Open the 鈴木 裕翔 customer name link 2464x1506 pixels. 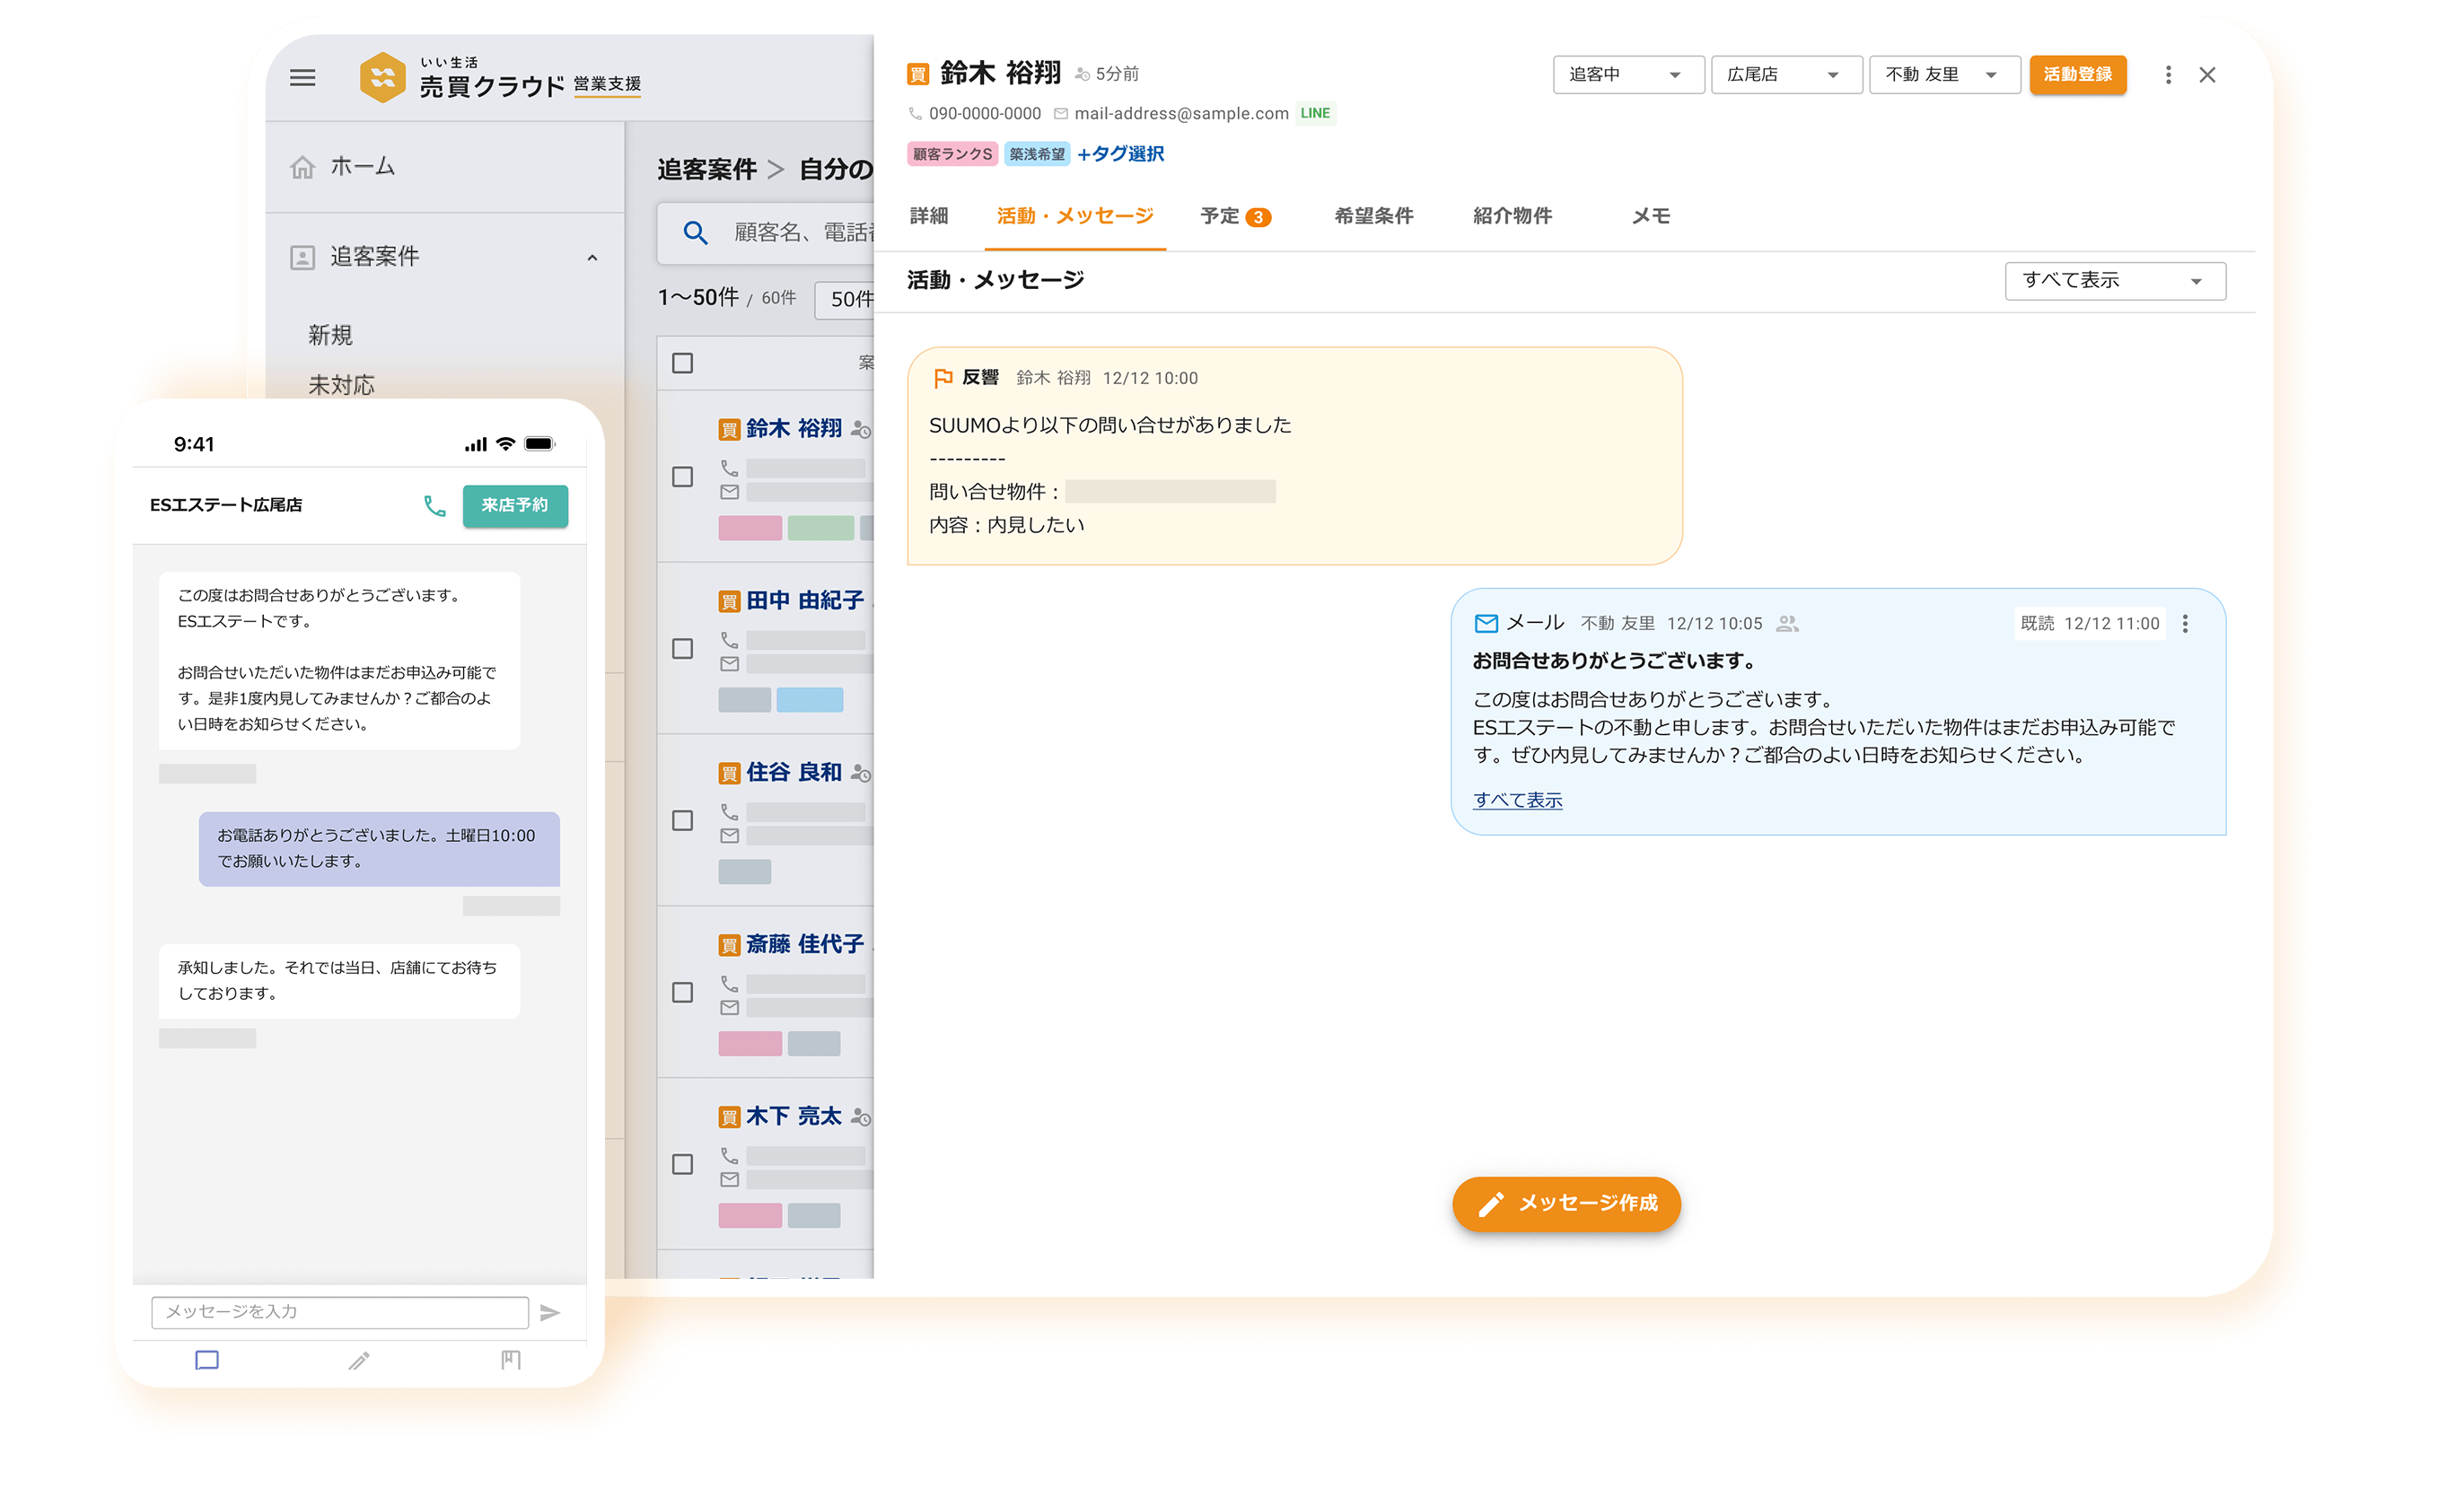pos(794,429)
